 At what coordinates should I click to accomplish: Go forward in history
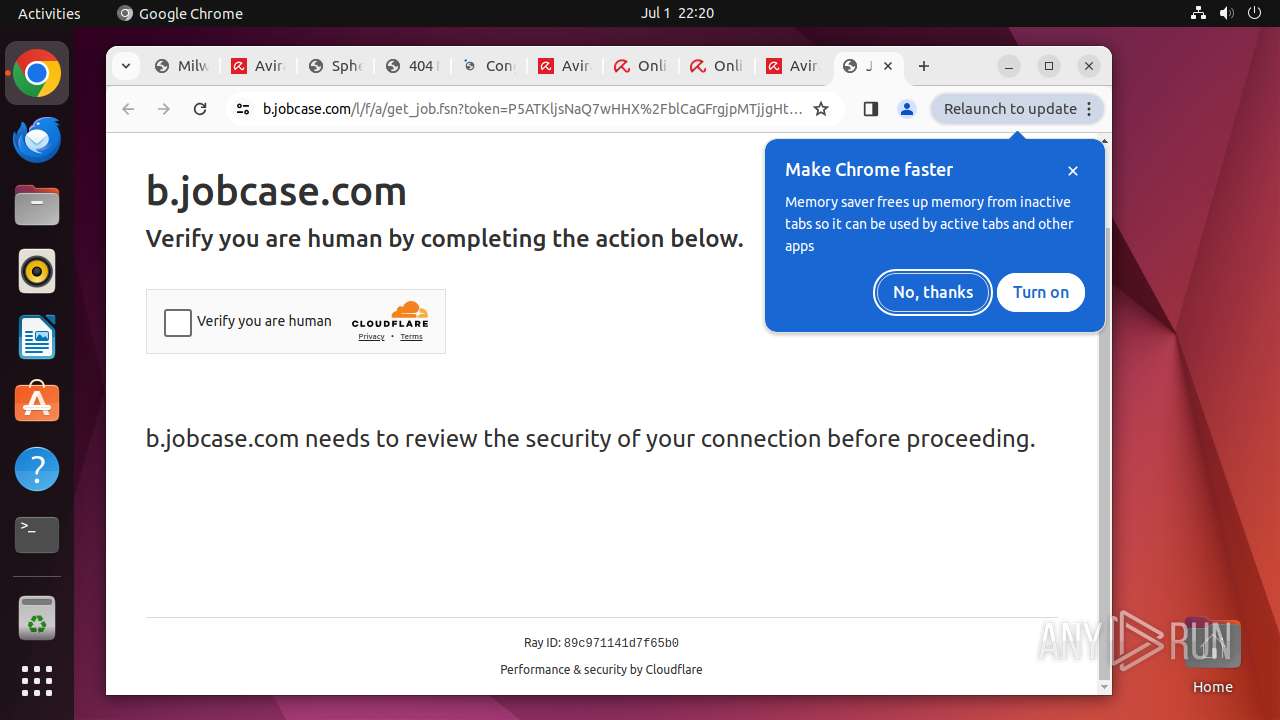(164, 109)
